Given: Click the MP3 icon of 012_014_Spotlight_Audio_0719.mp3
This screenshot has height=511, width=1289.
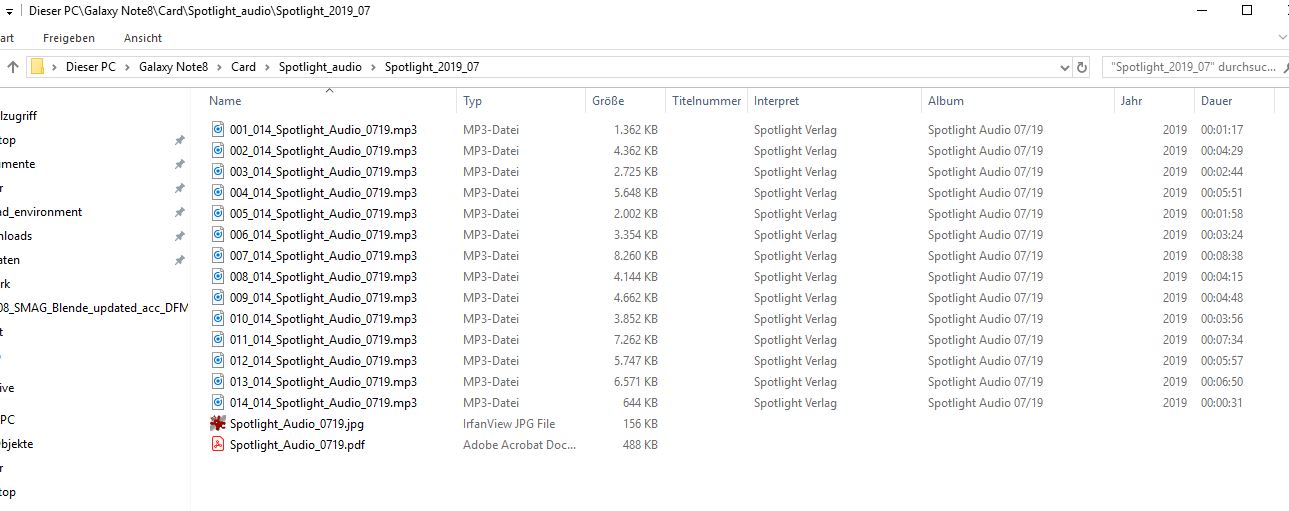Looking at the screenshot, I should 218,361.
